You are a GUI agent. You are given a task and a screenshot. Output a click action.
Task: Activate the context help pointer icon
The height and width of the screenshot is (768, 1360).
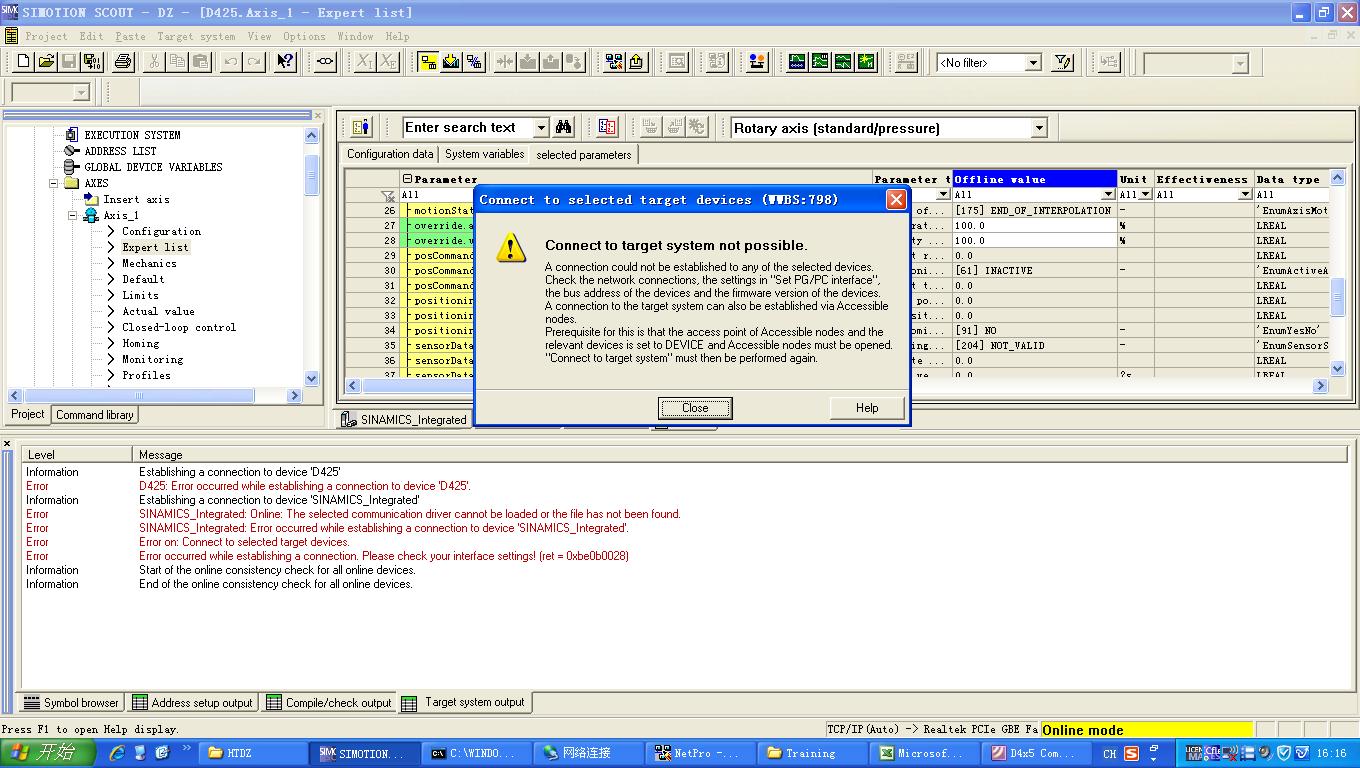tap(285, 62)
